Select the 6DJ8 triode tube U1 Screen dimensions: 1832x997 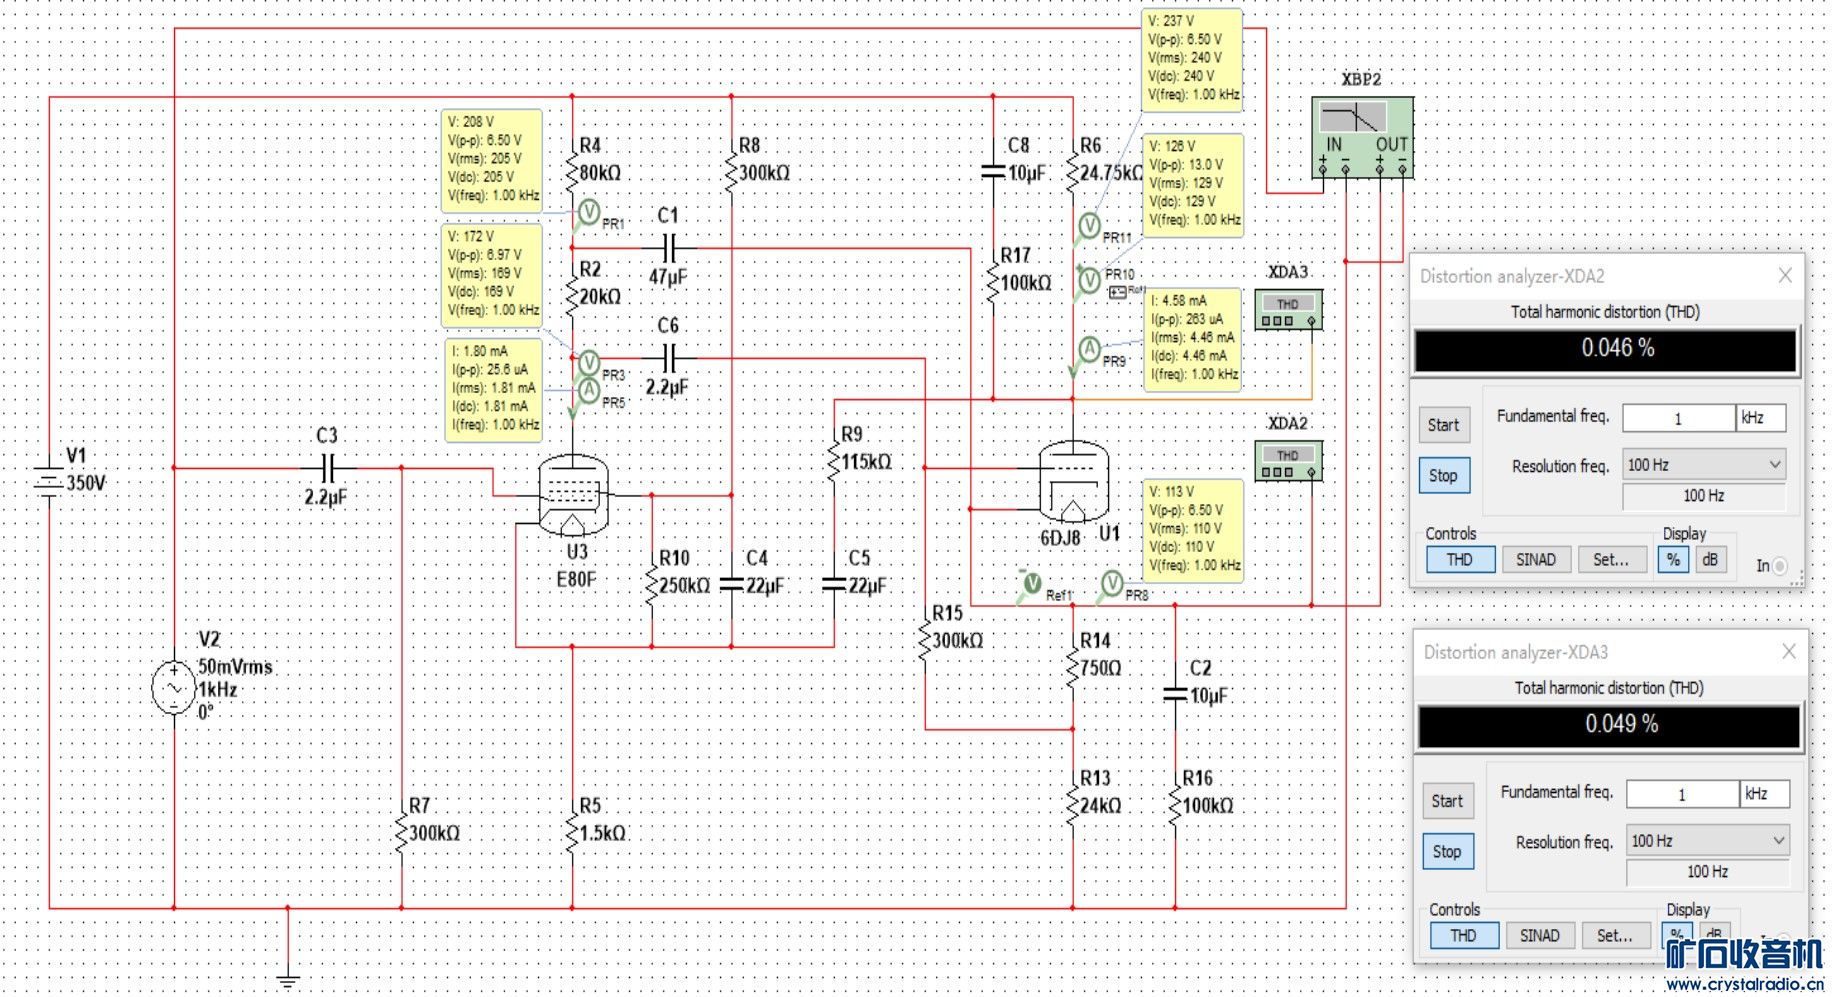[x=1073, y=483]
